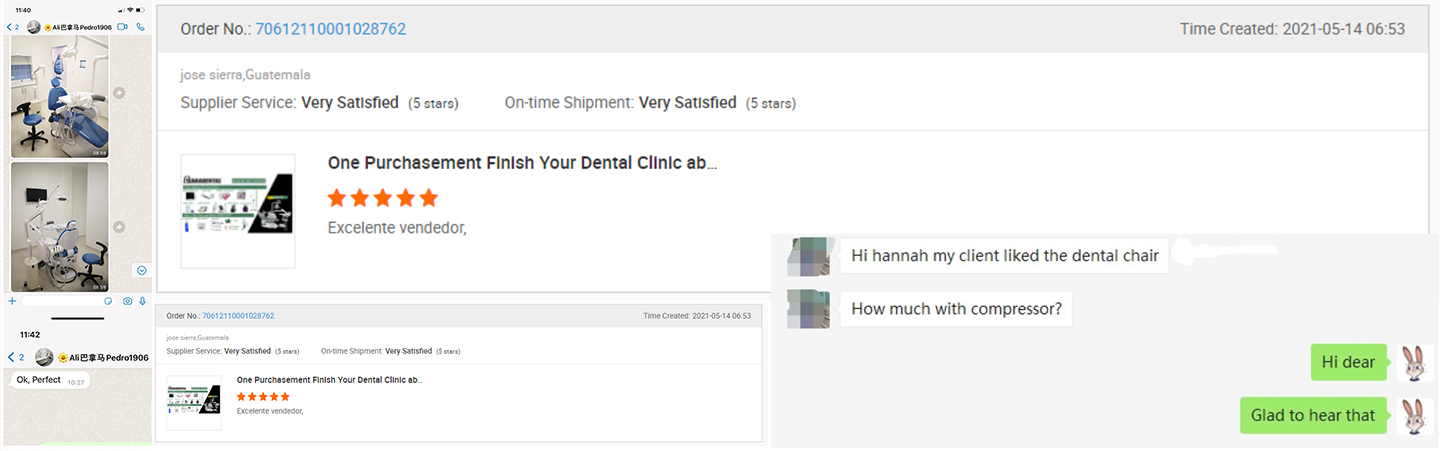Tap the plus attachment icon

(x=12, y=301)
